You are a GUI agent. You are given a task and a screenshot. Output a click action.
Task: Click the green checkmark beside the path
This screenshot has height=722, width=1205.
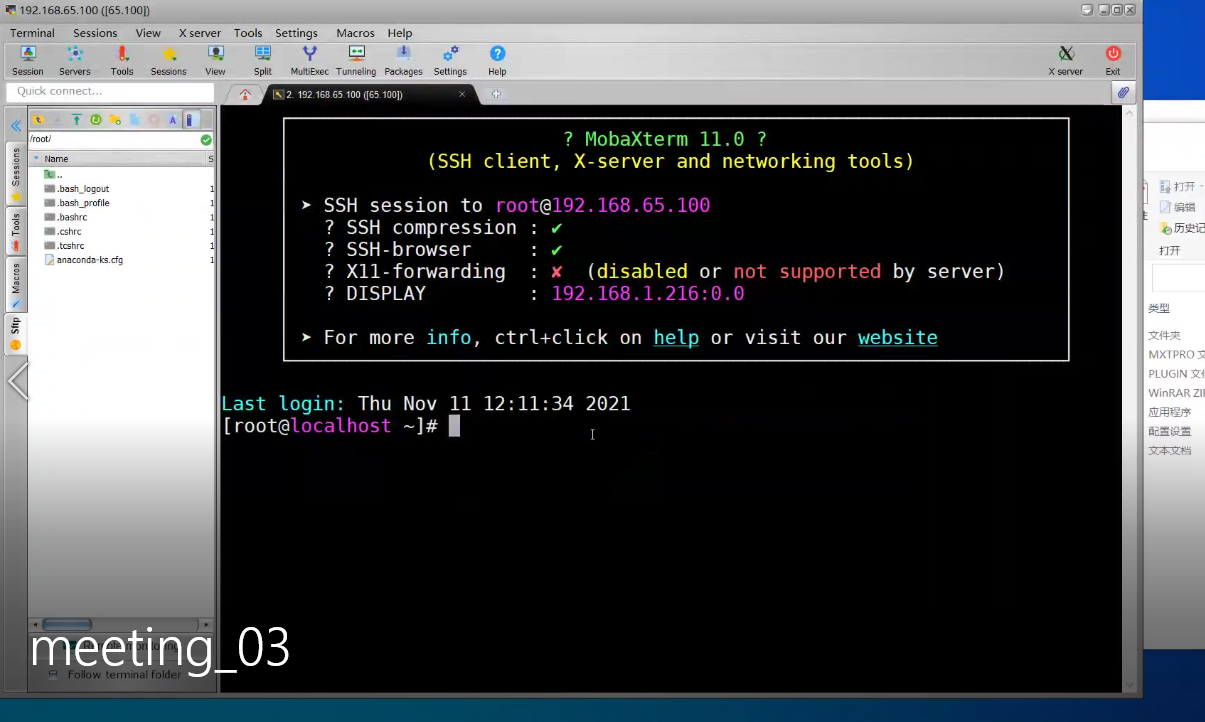coord(206,140)
